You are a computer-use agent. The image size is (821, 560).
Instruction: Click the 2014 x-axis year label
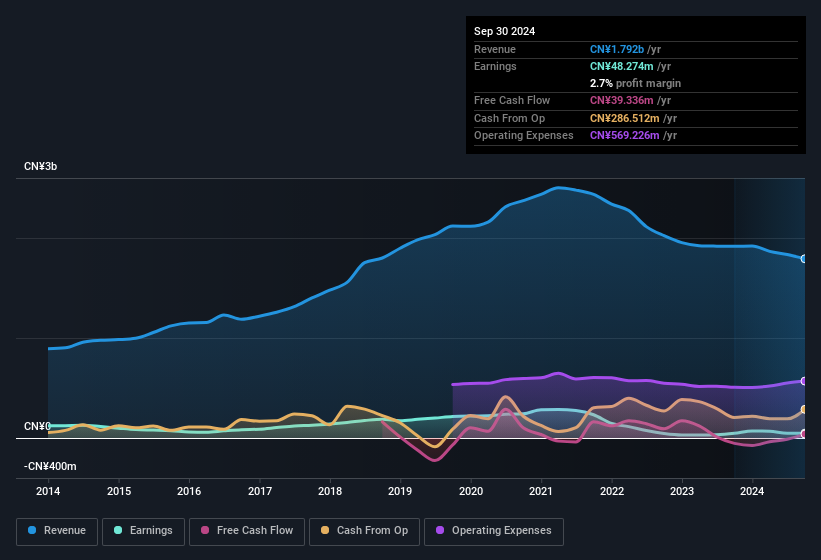[48, 491]
